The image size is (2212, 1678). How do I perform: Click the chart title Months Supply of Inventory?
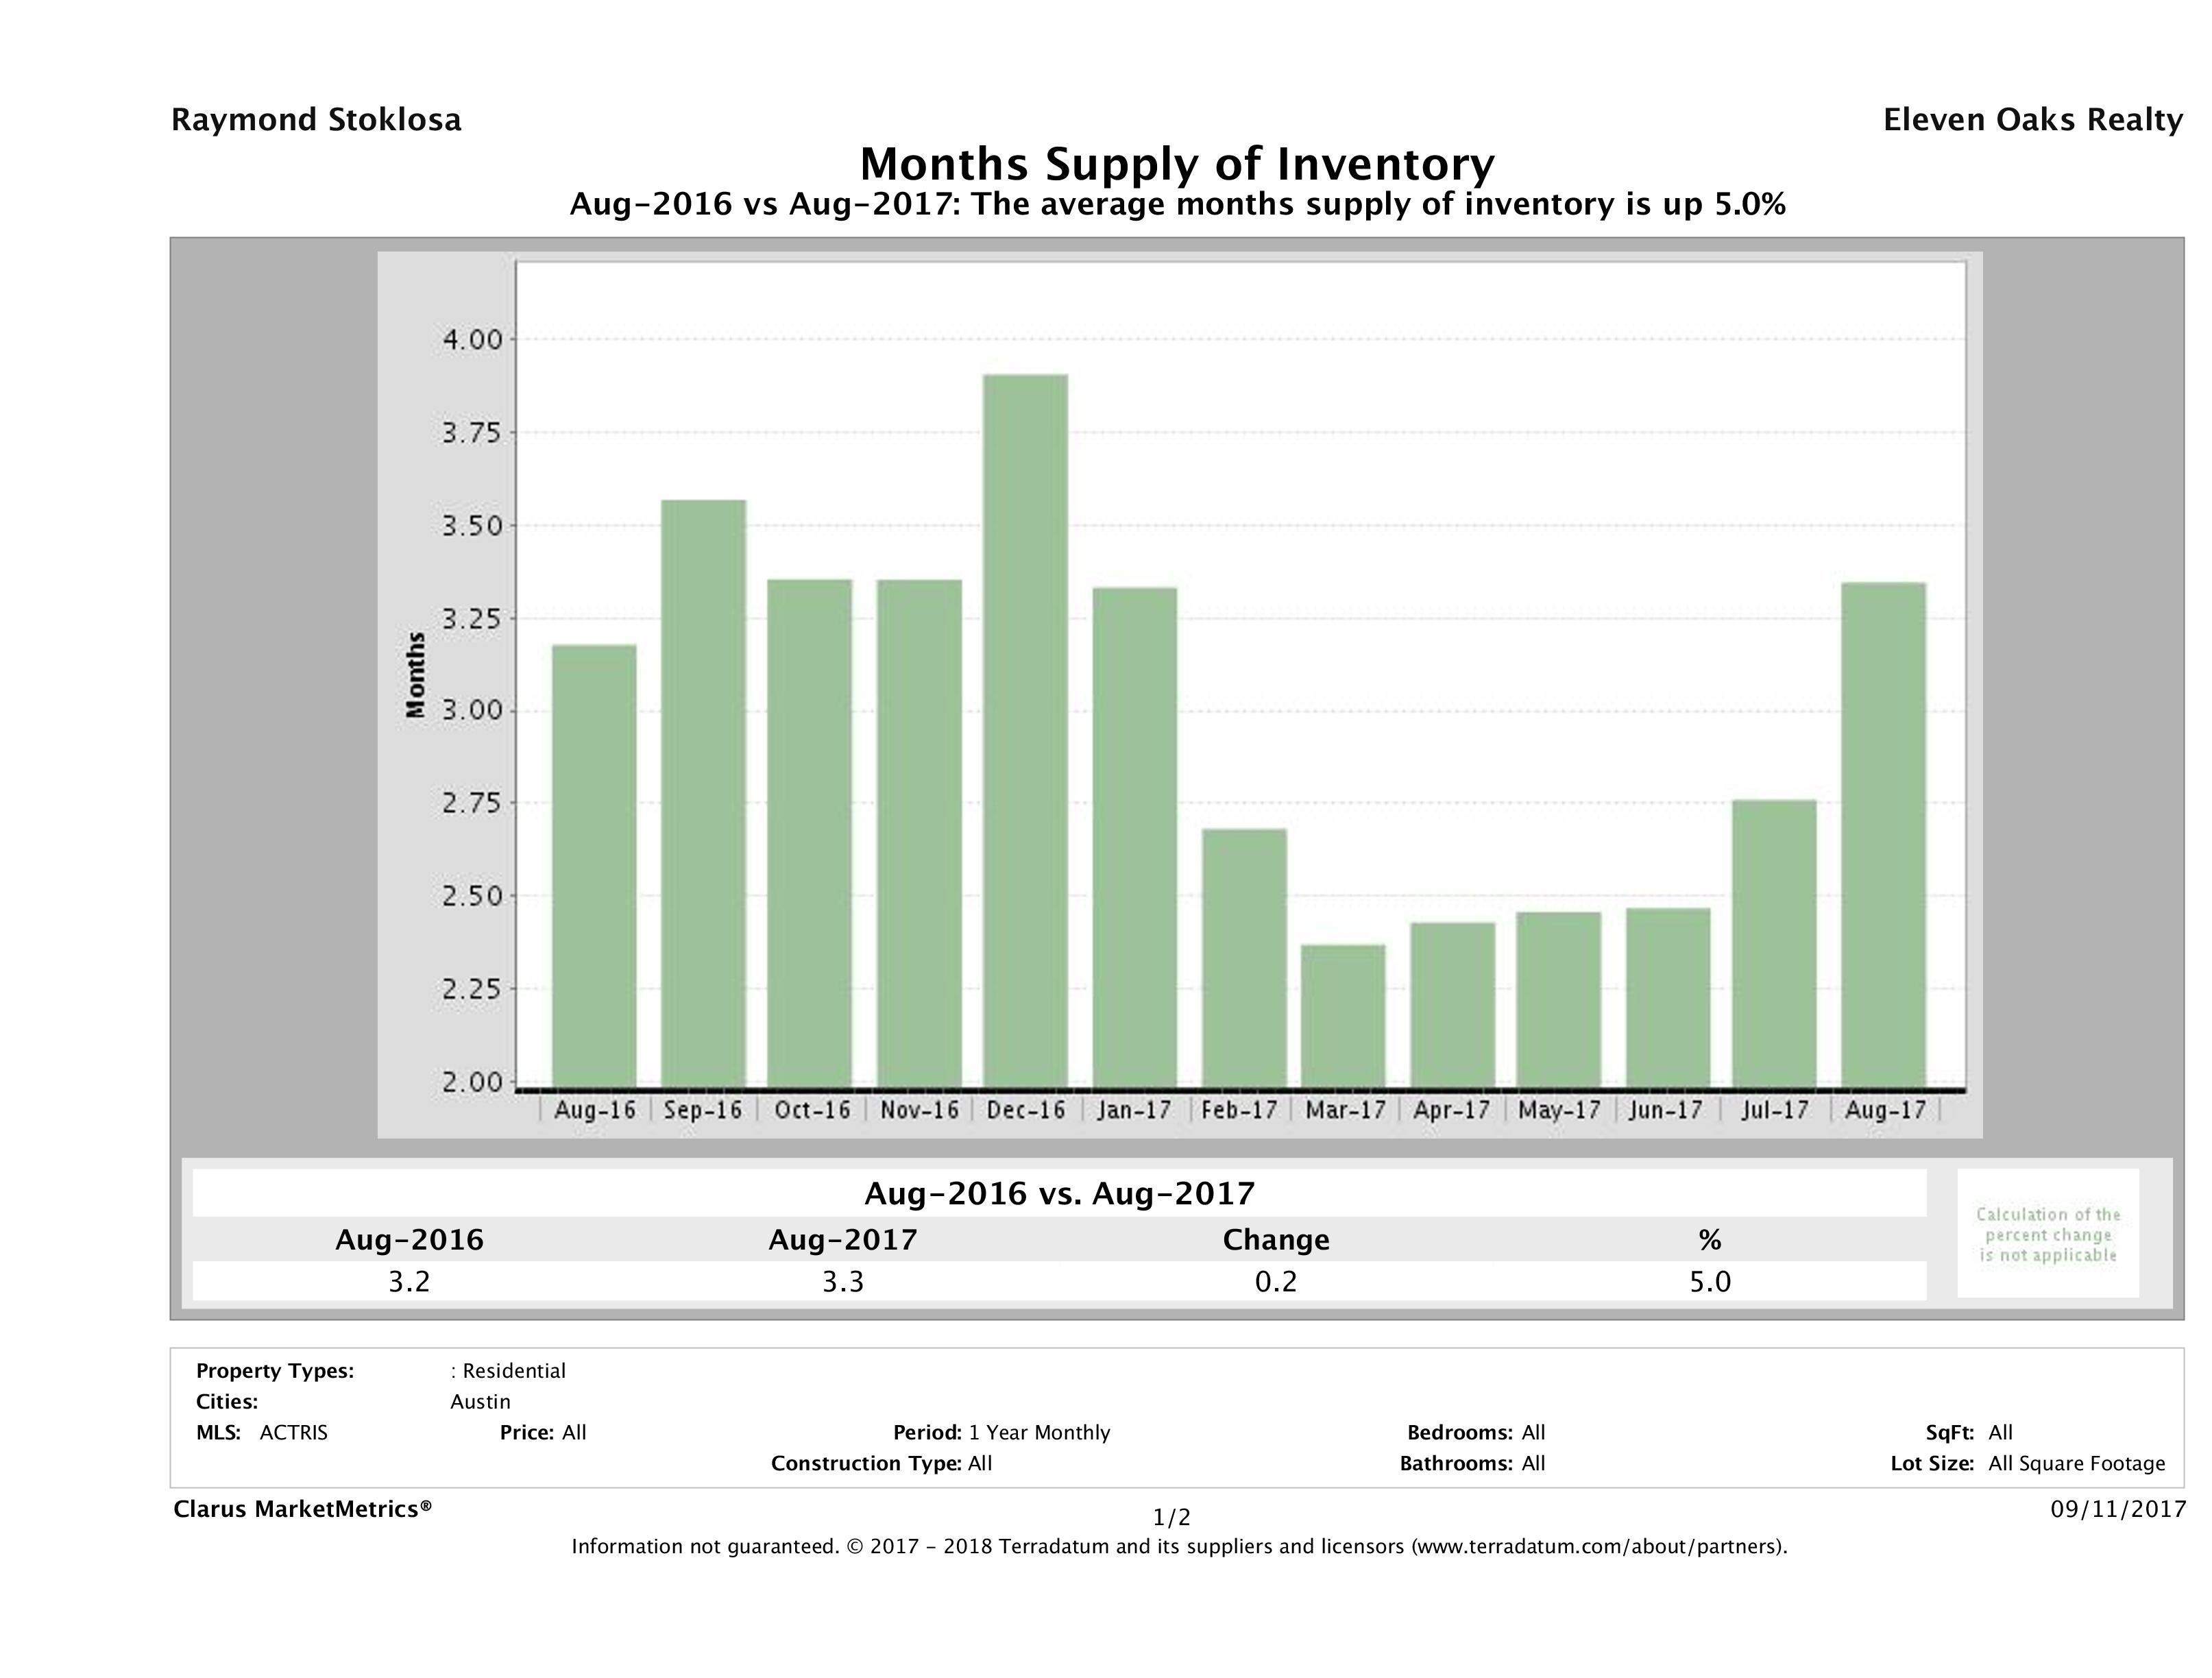tap(1177, 164)
